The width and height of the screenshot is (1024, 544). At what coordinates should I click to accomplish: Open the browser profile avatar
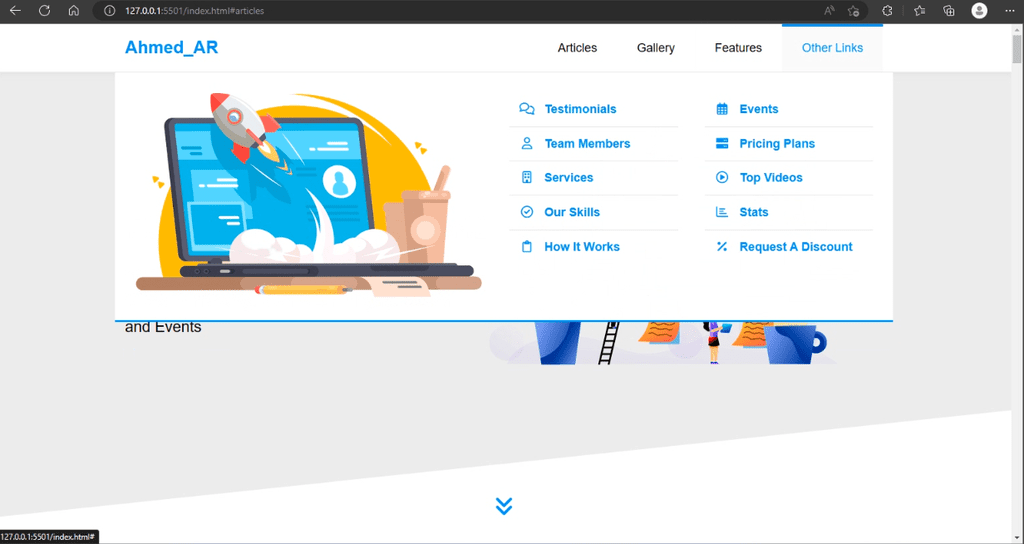point(979,10)
